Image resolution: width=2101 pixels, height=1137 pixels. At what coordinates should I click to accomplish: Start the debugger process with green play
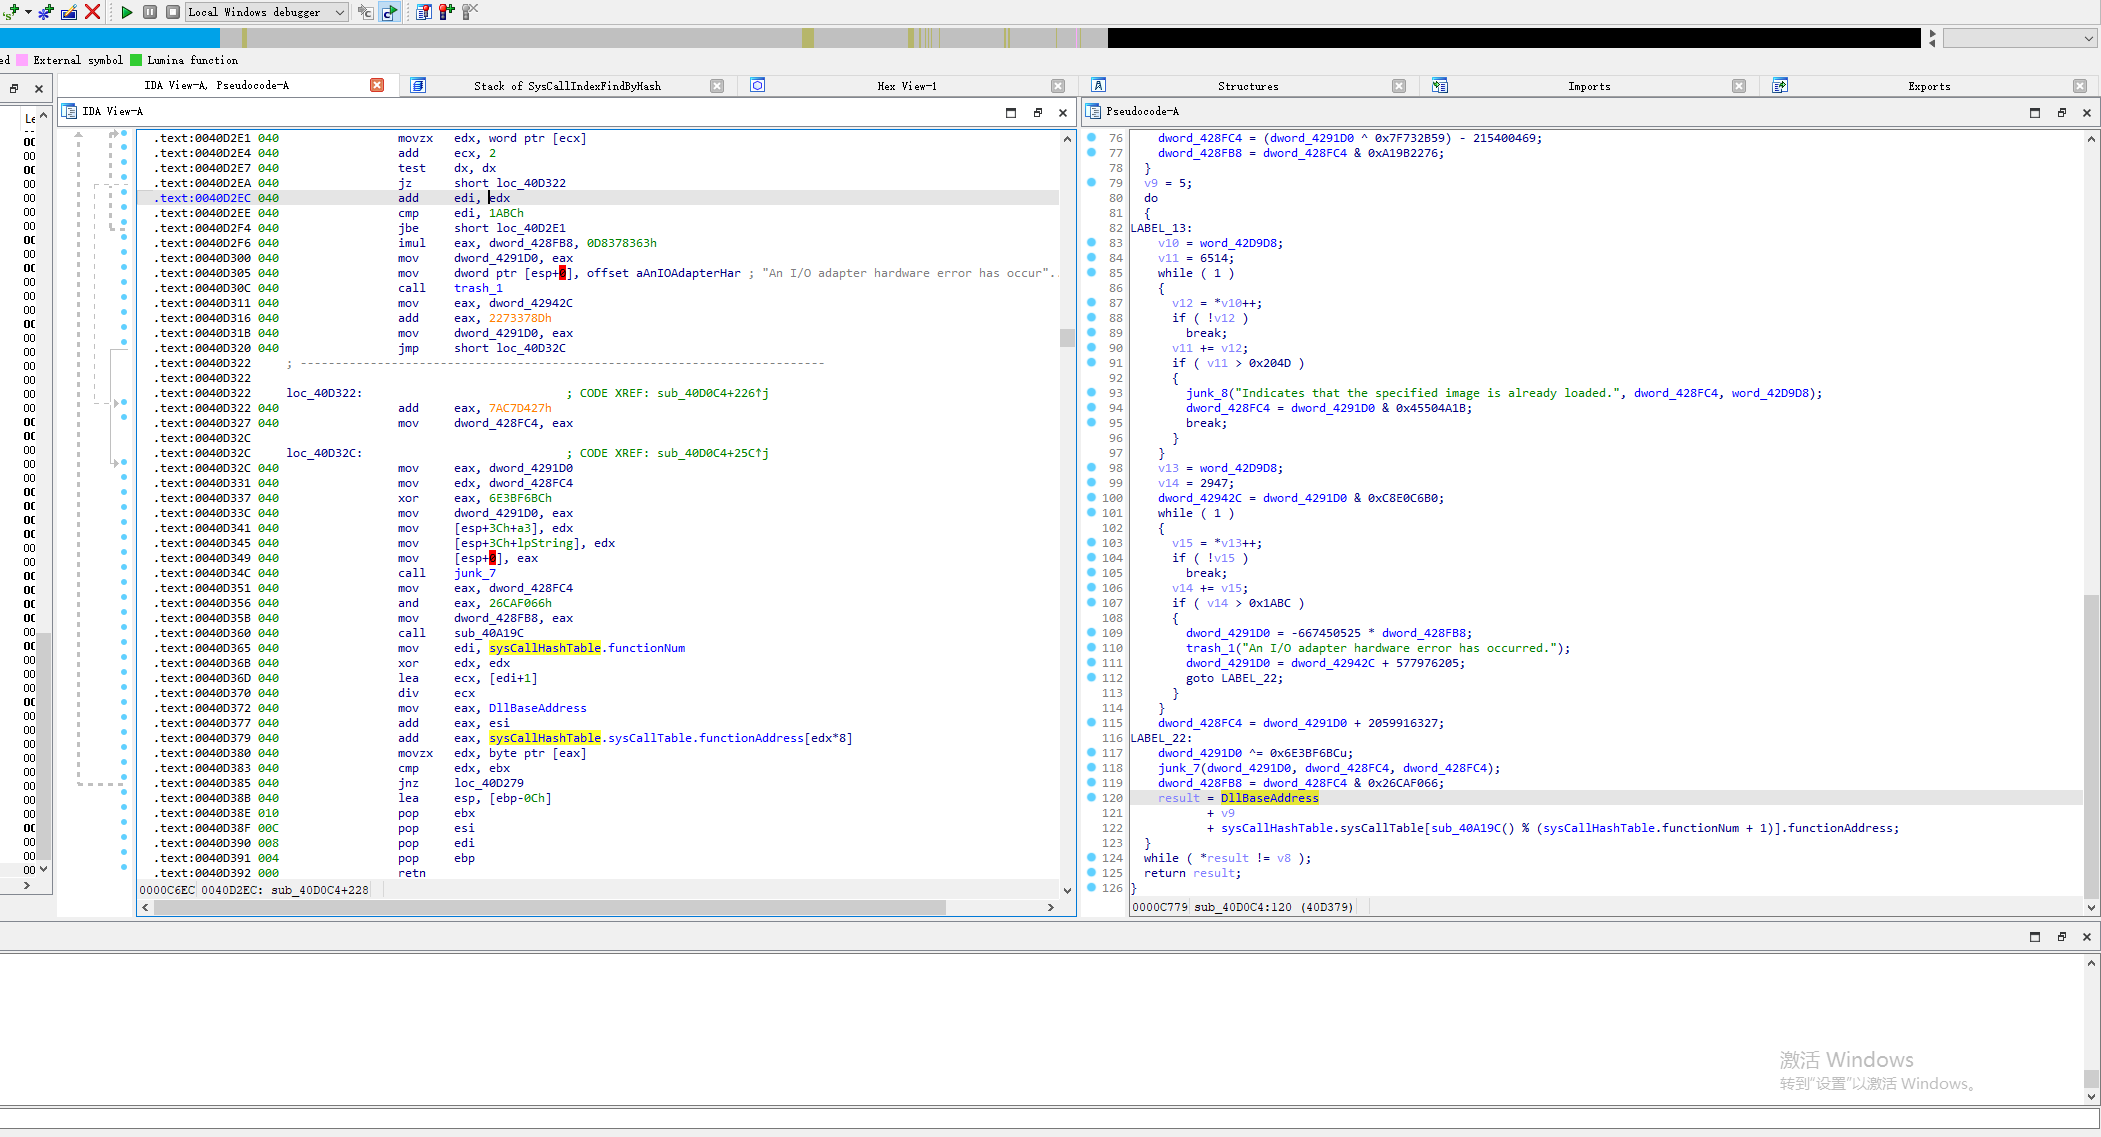(x=126, y=12)
